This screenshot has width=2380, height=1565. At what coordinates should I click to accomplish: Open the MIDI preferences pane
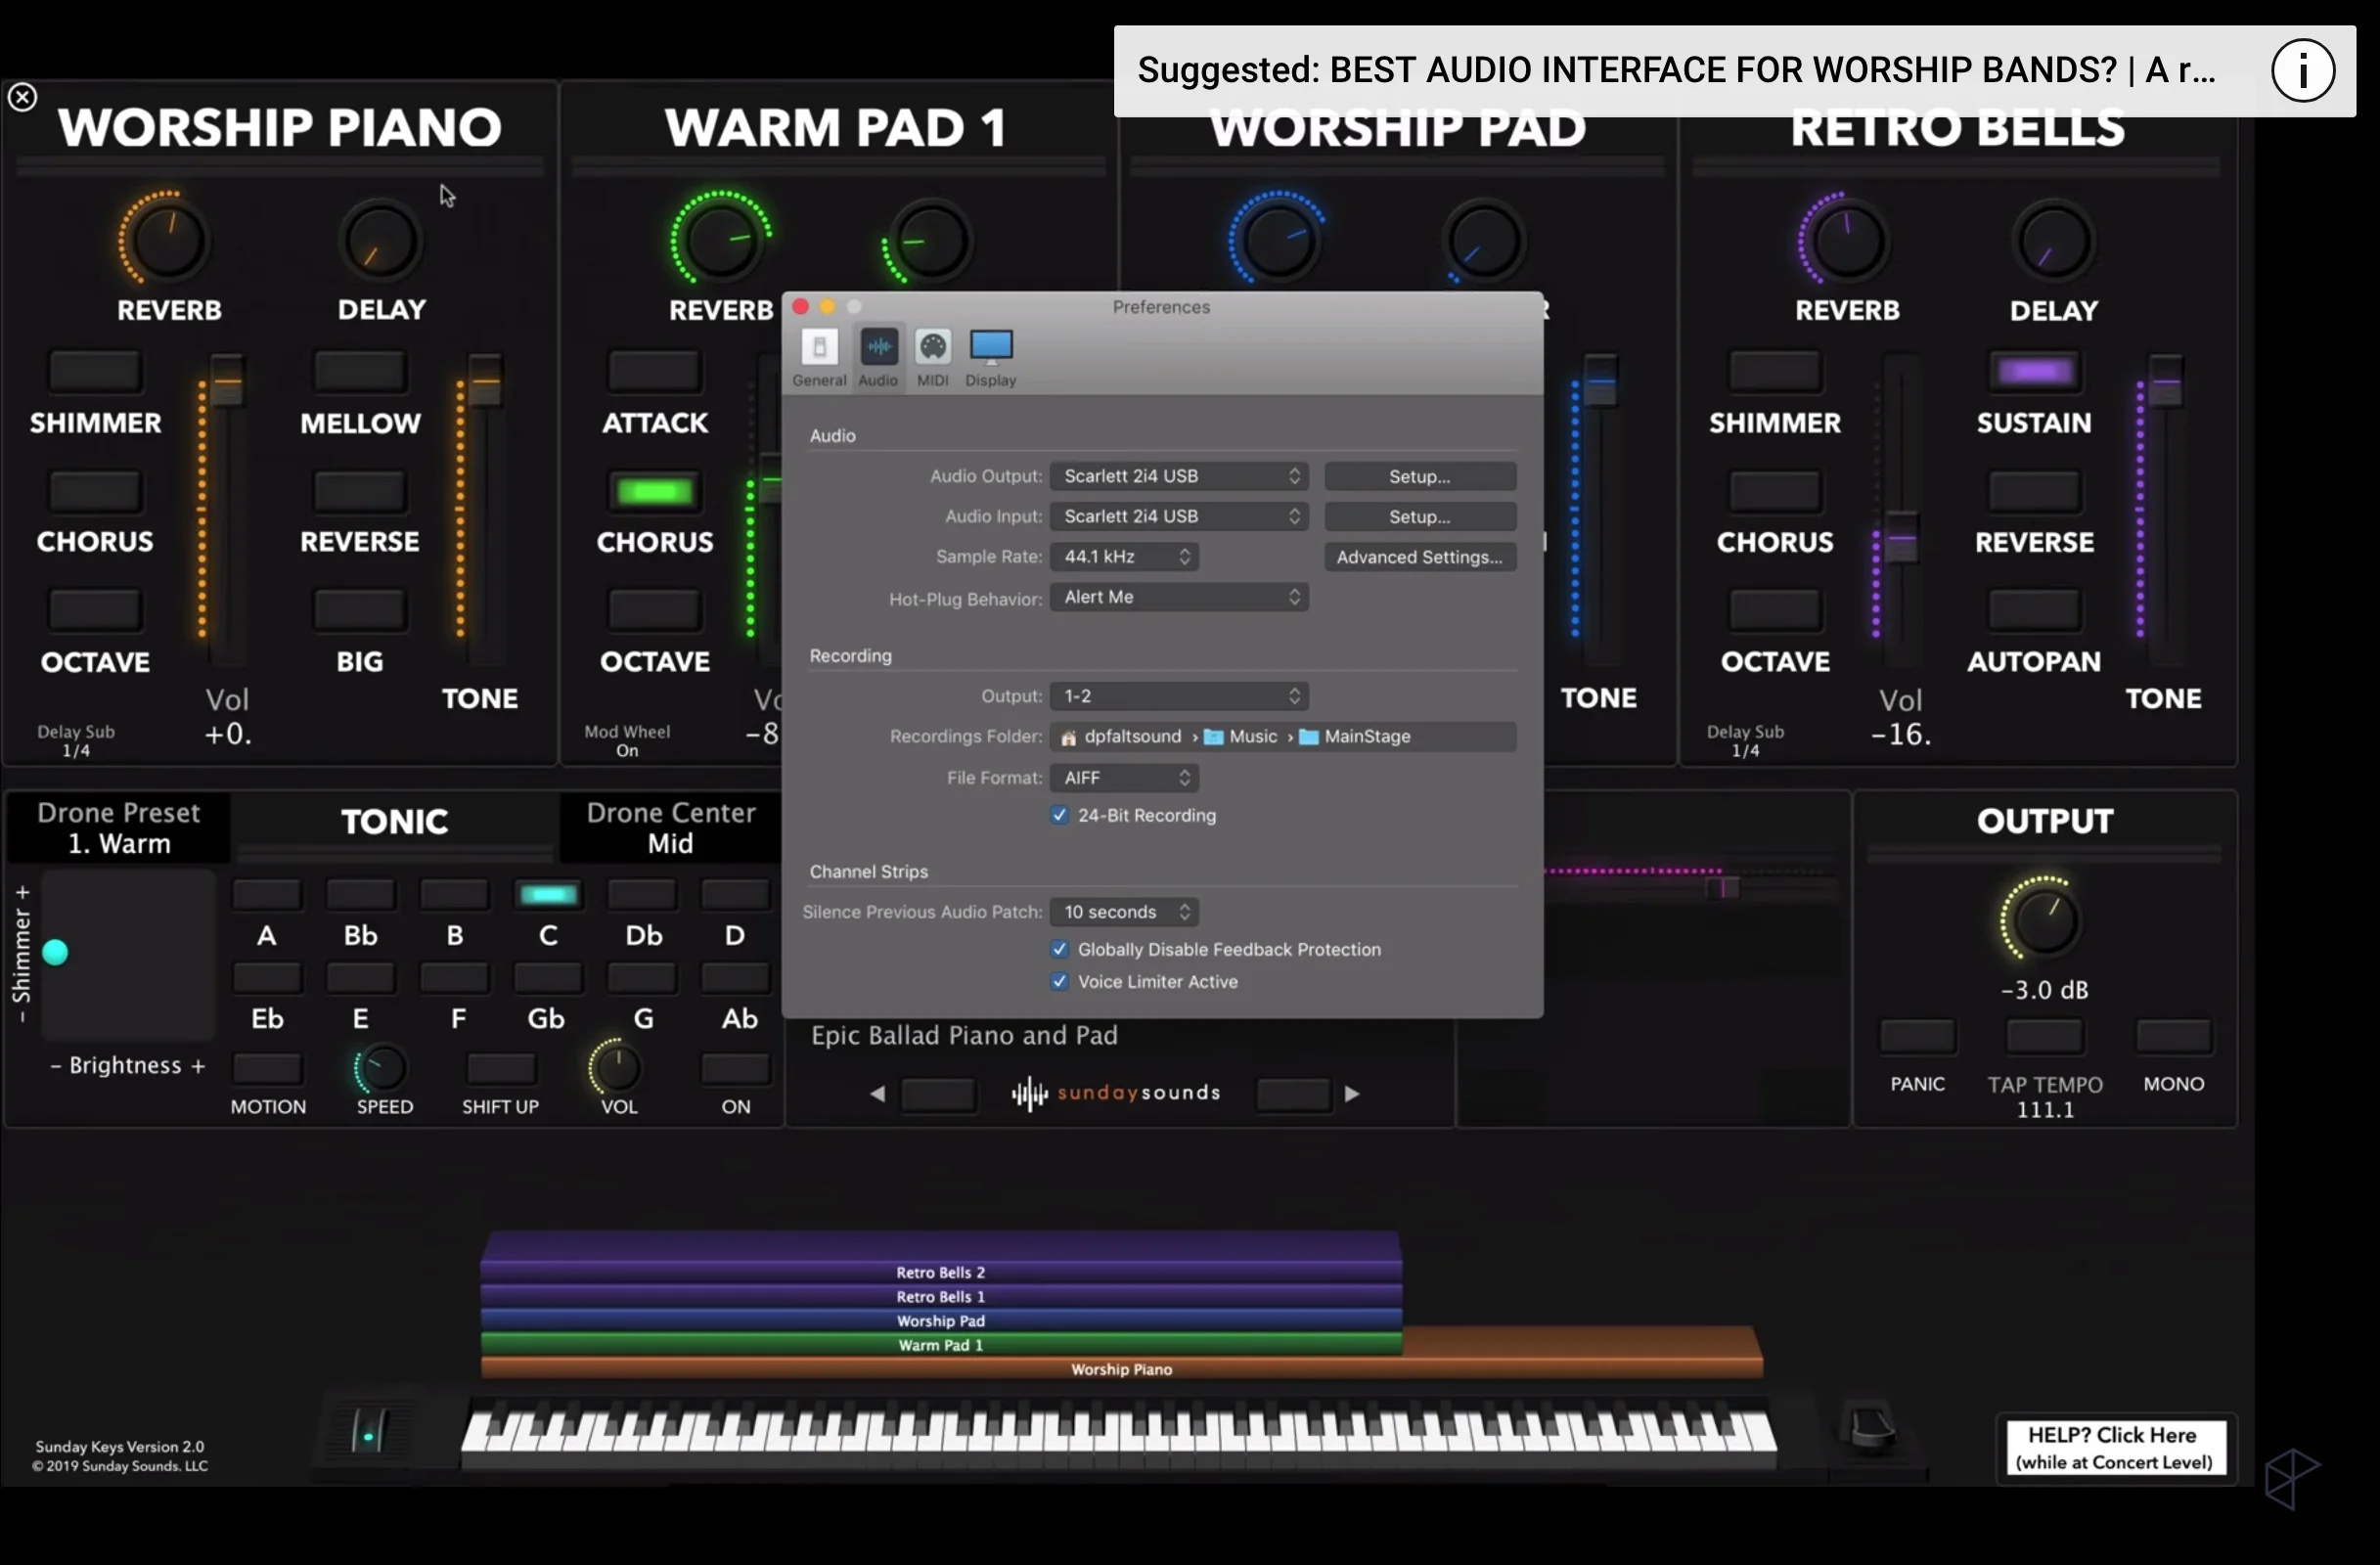932,357
